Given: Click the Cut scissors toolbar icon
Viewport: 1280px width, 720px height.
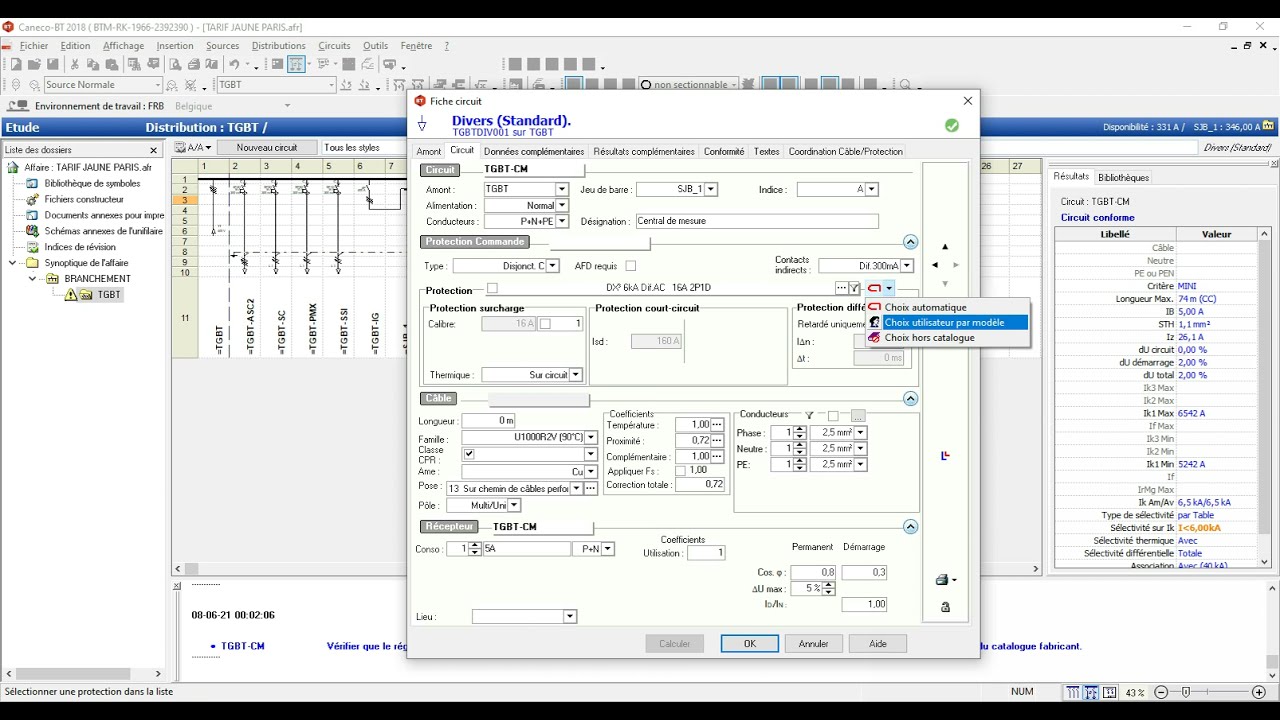Looking at the screenshot, I should [74, 64].
